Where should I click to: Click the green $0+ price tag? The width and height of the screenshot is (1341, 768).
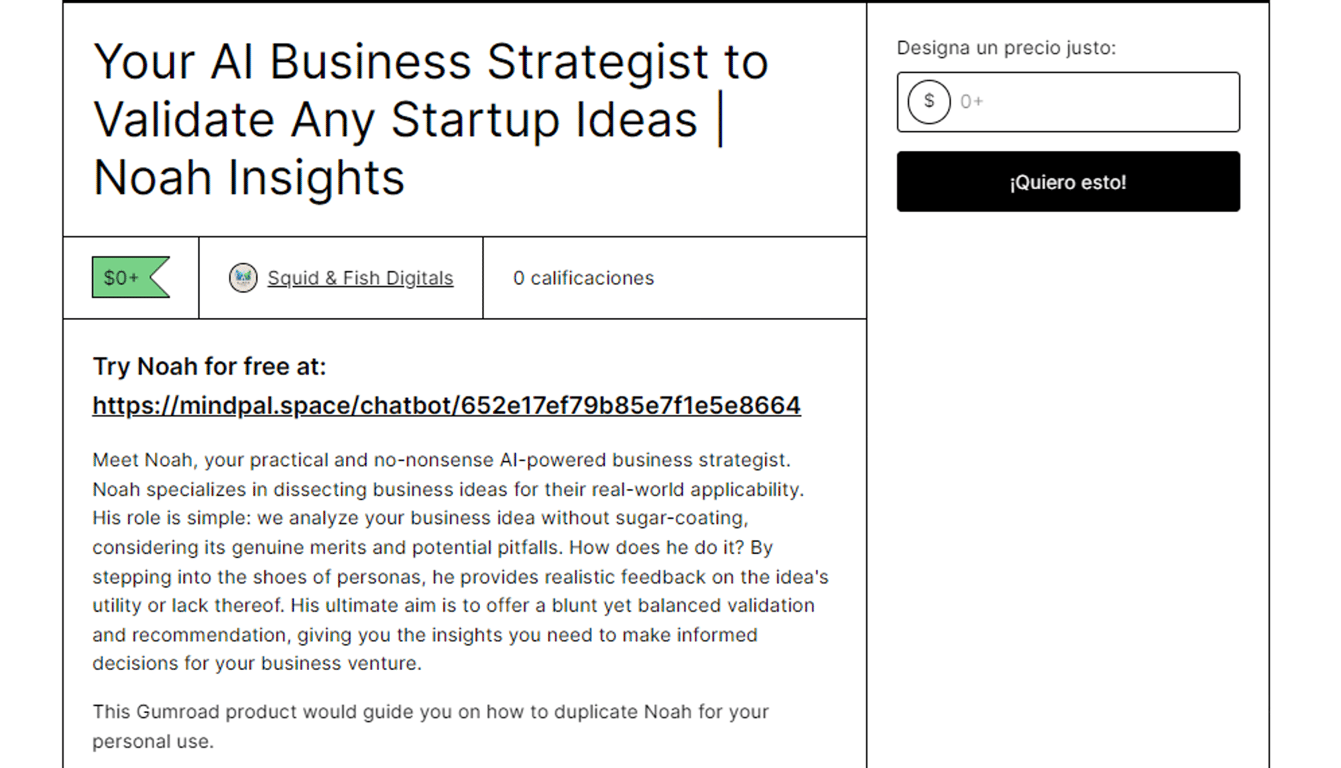[x=131, y=278]
